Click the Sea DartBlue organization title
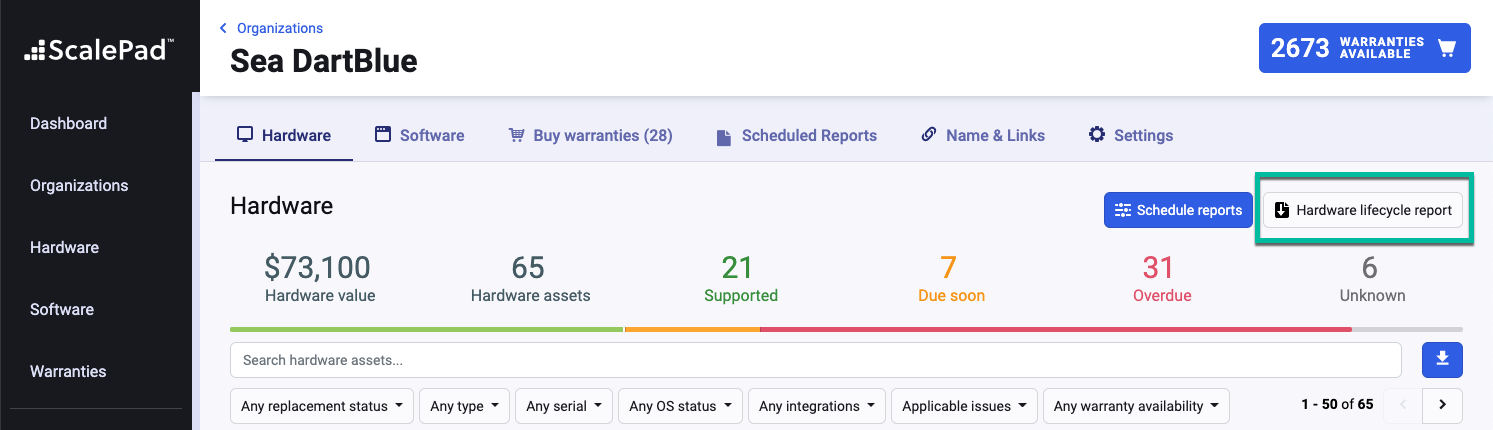Viewport: 1493px width, 430px height. [324, 61]
